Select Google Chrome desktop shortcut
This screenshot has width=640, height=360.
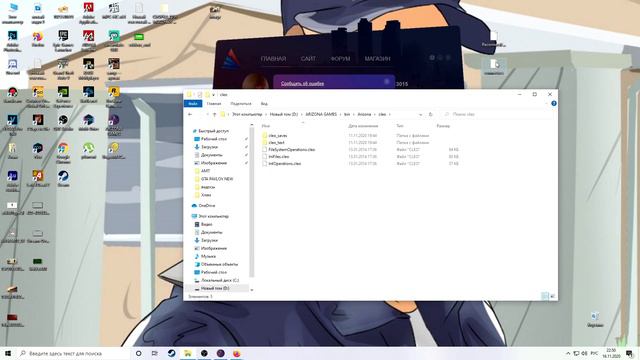(63, 153)
